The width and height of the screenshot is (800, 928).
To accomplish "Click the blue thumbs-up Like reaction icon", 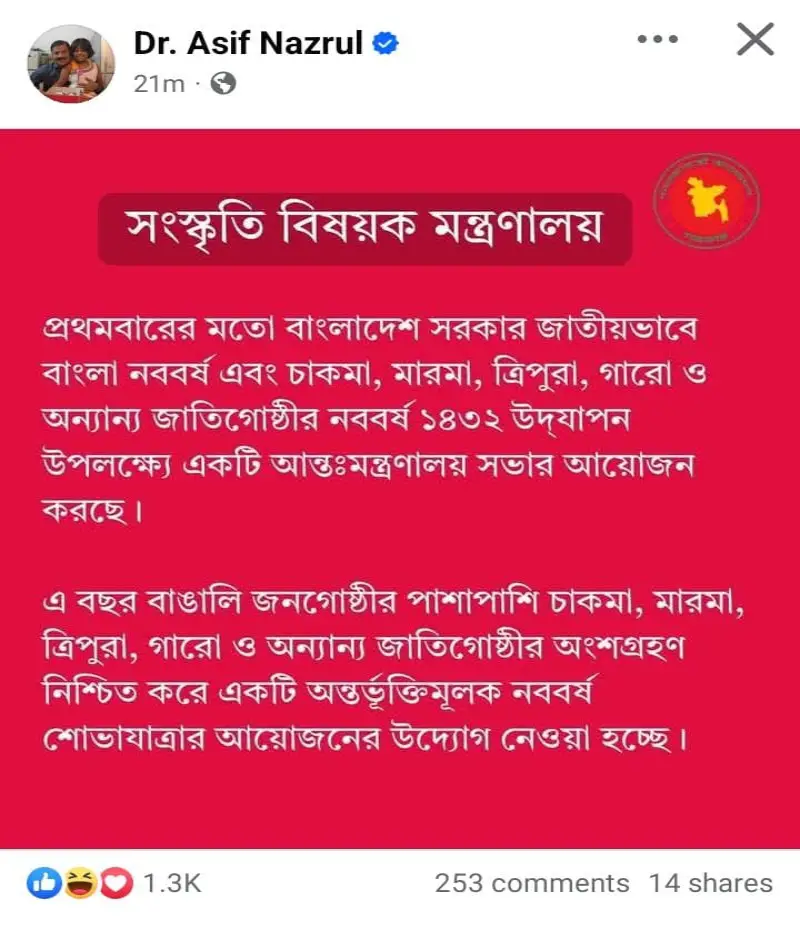I will [44, 883].
